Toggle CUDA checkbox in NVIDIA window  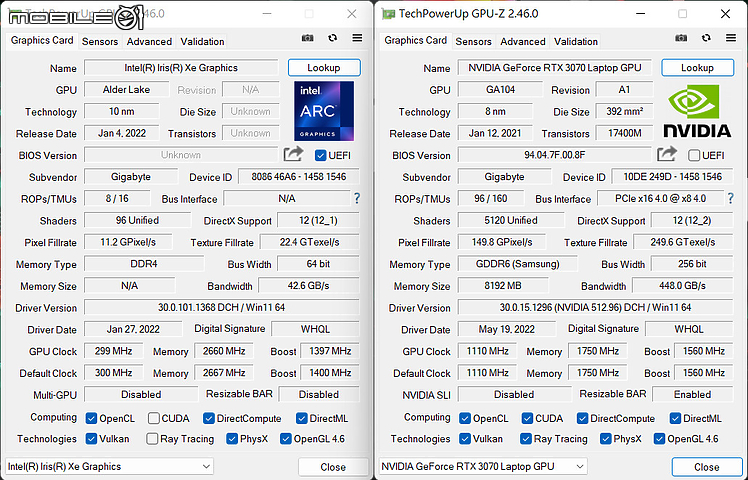[x=527, y=418]
